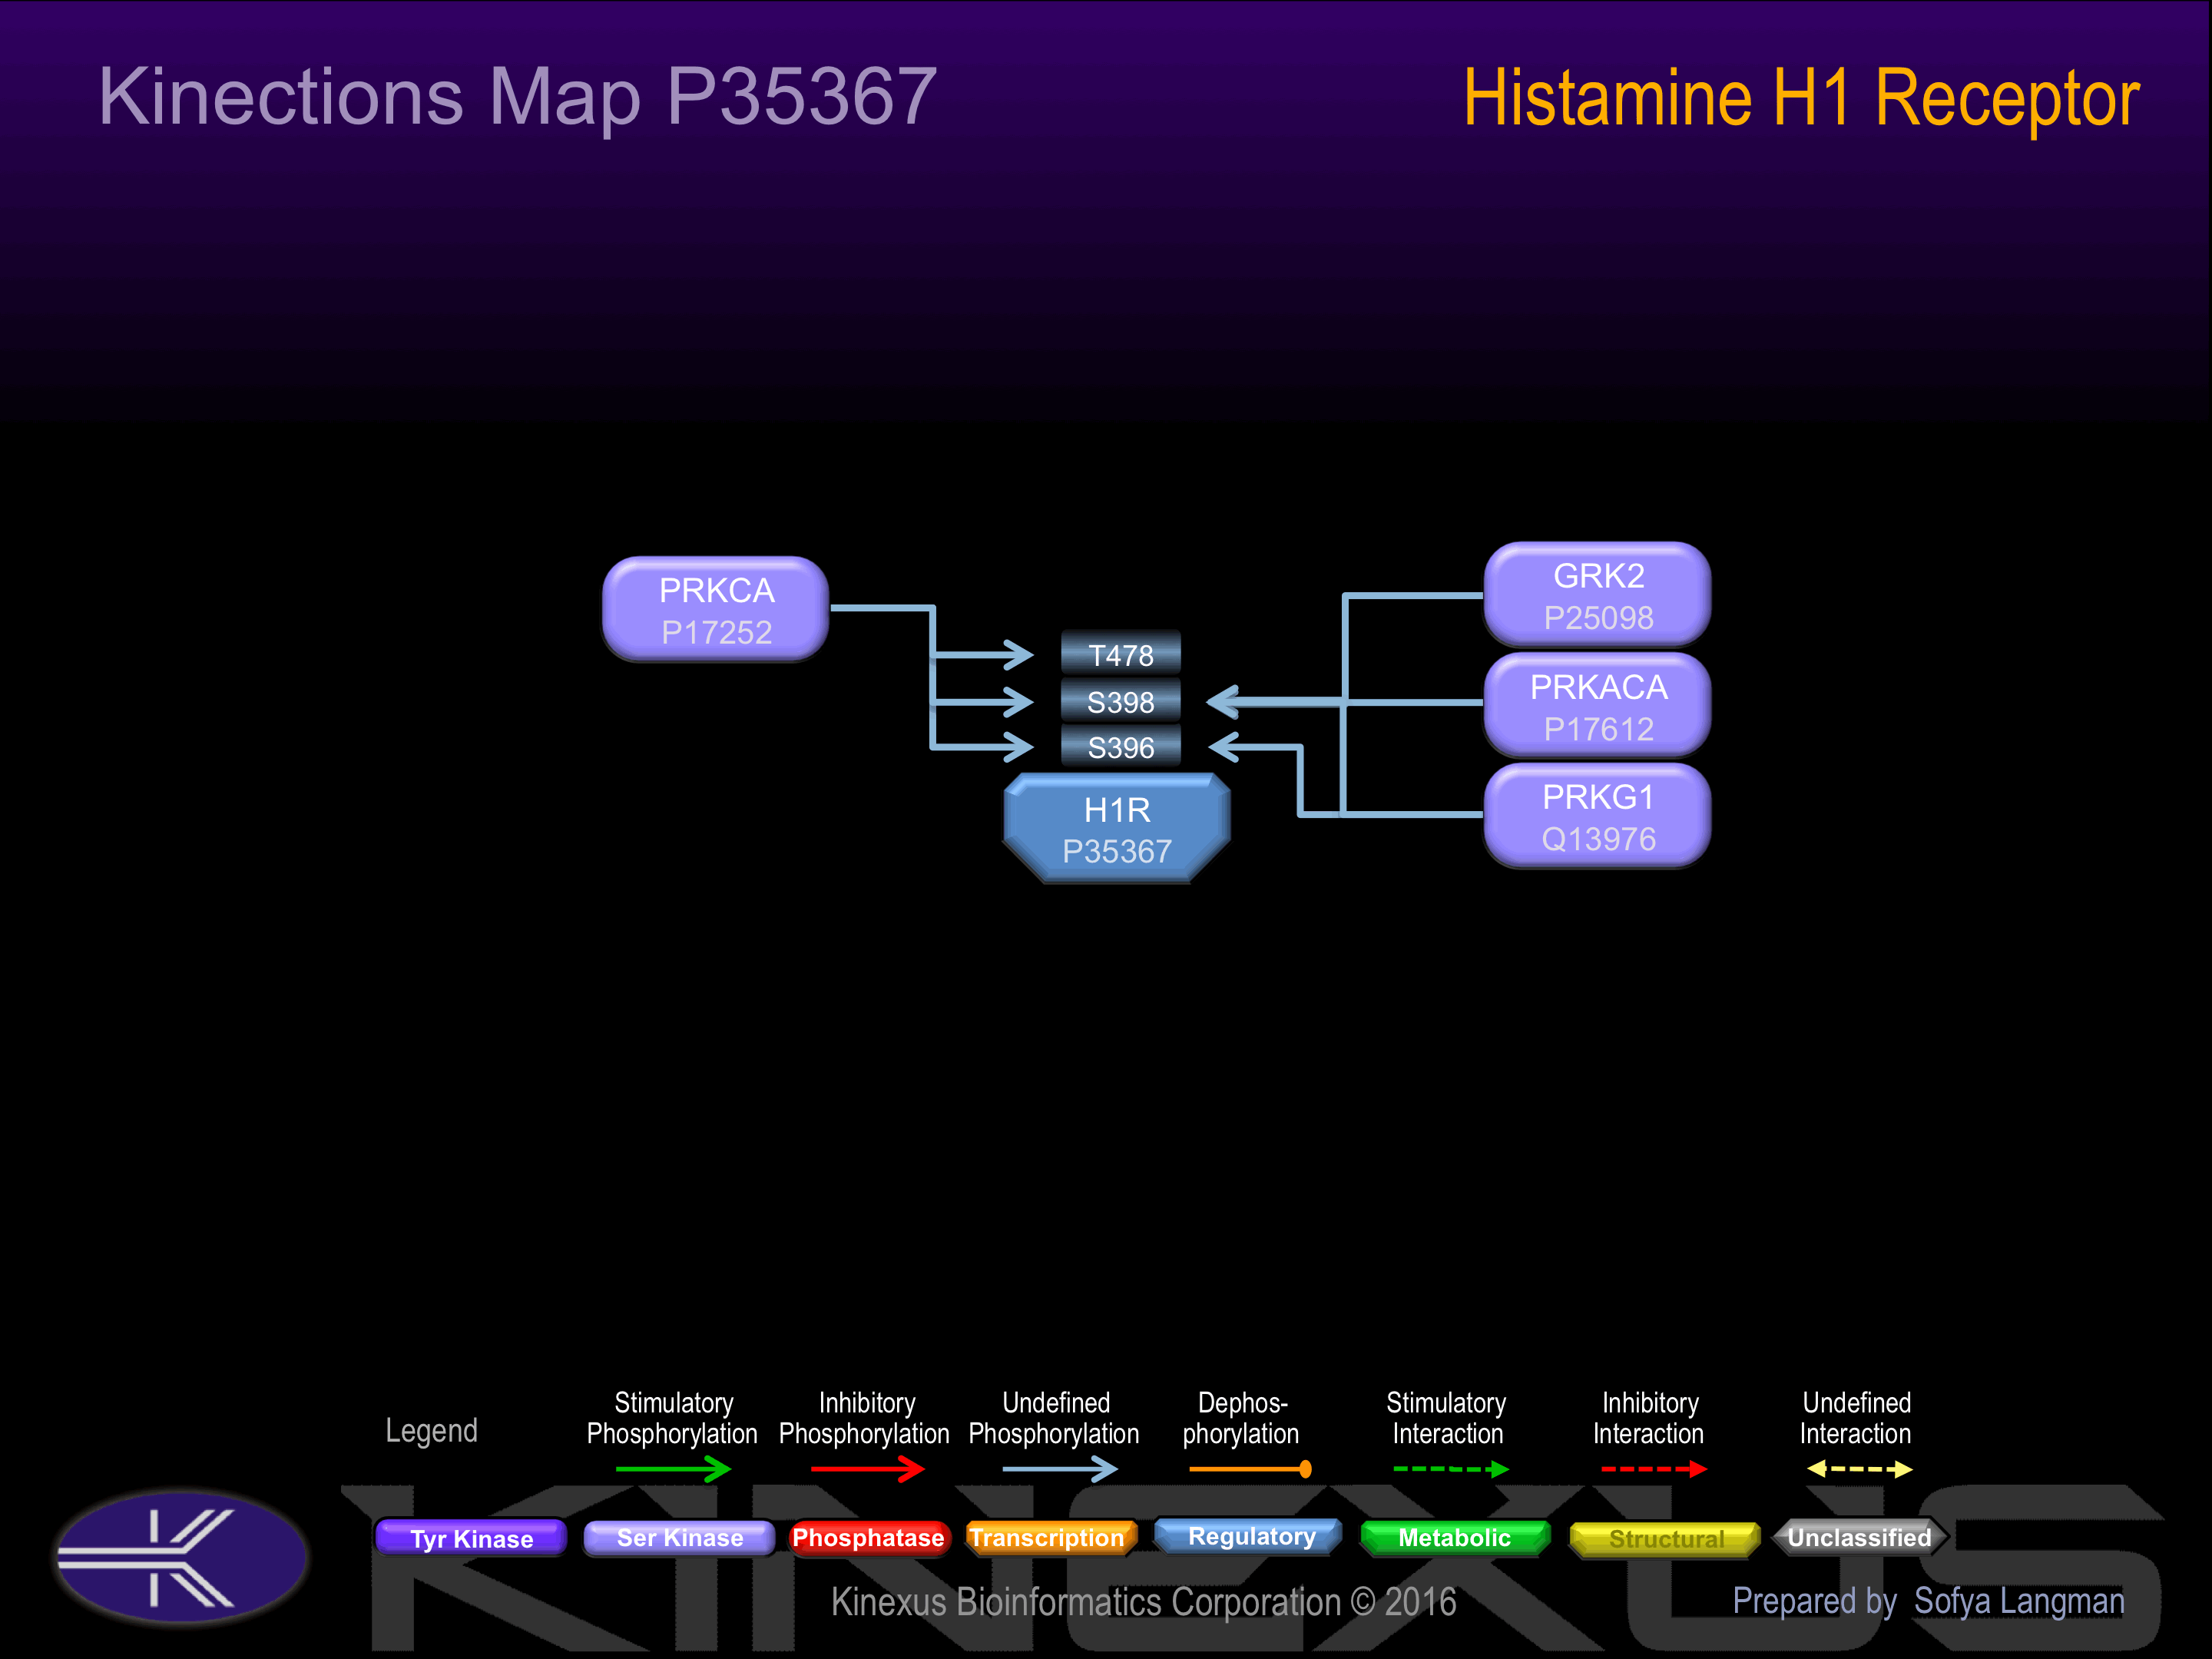Click the H1R P35367 central protein node

(1117, 829)
